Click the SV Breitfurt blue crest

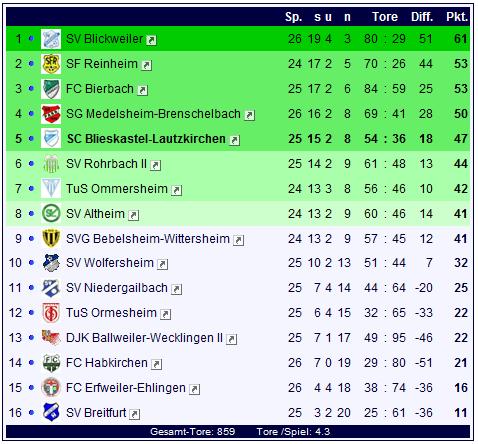[x=51, y=412]
